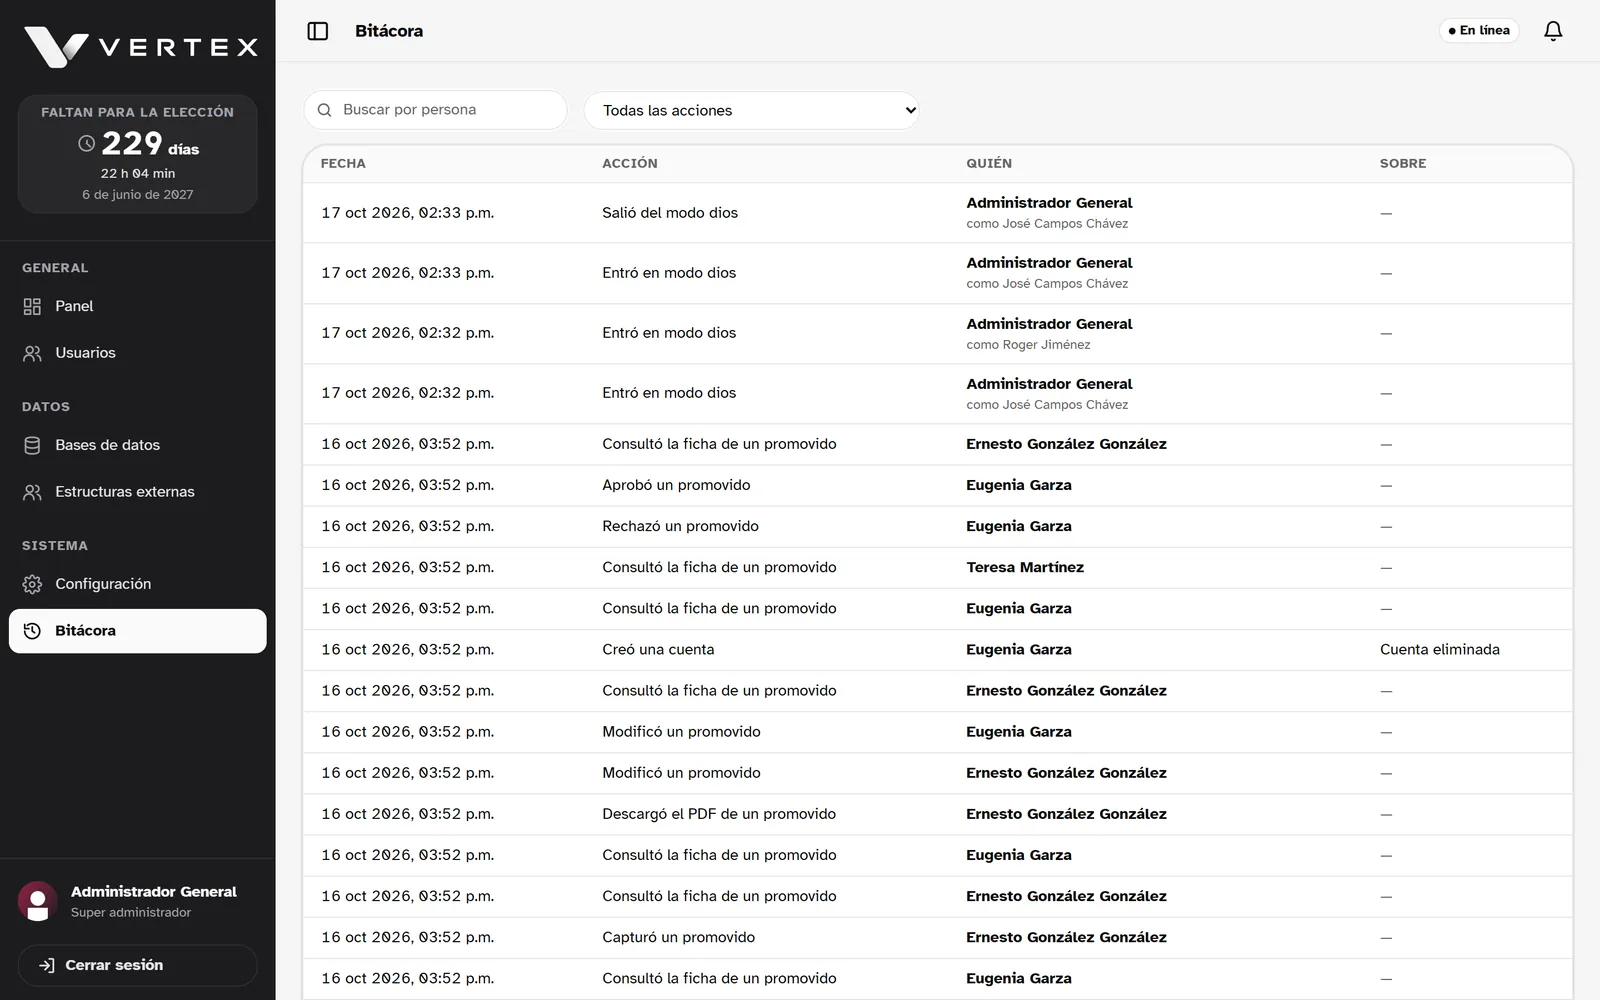
Task: Click the Cerrar sesión button
Action: pyautogui.click(x=138, y=965)
